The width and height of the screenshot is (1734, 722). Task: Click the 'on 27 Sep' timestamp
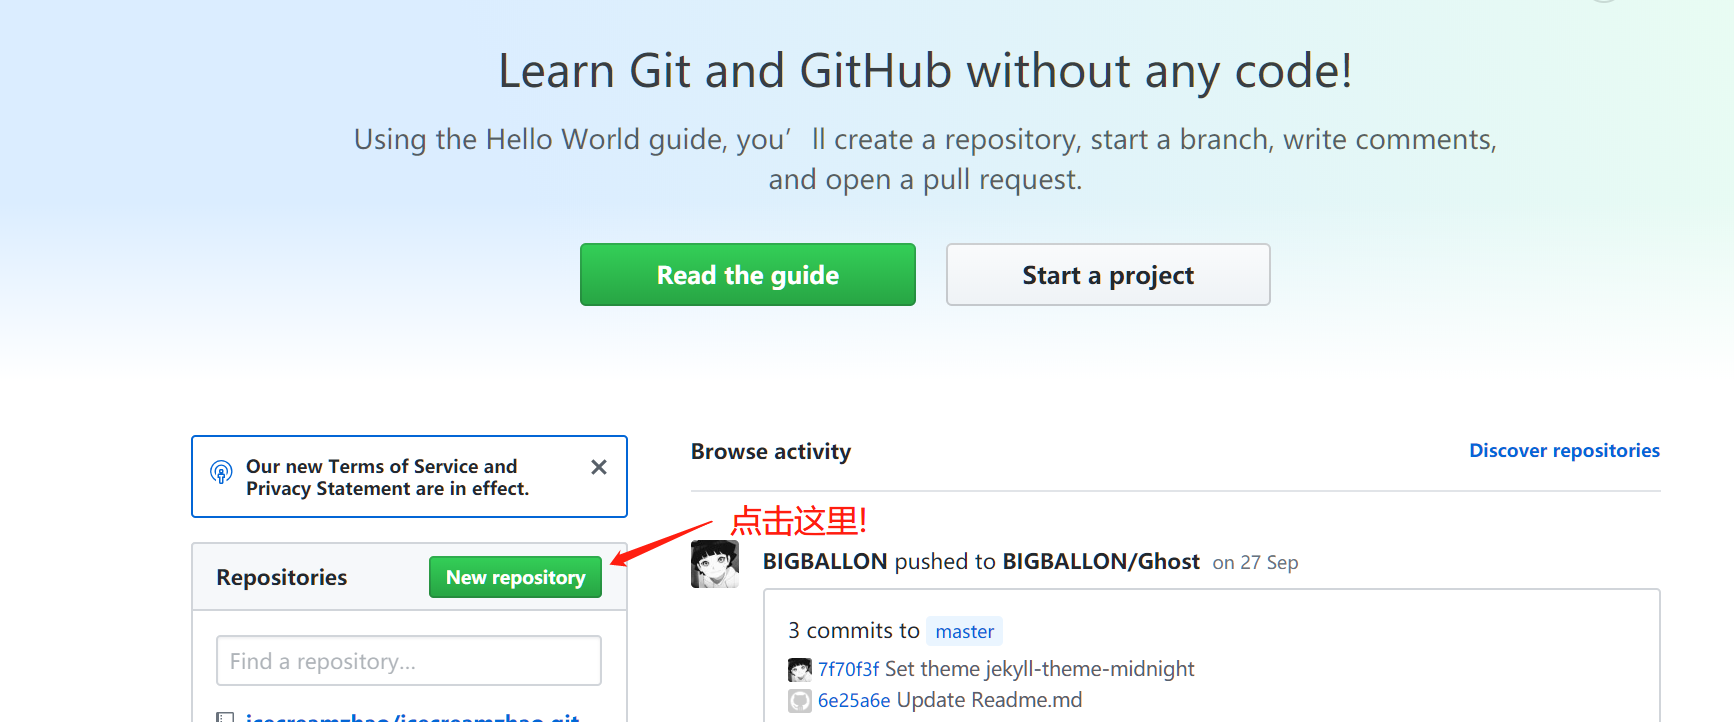click(1255, 563)
